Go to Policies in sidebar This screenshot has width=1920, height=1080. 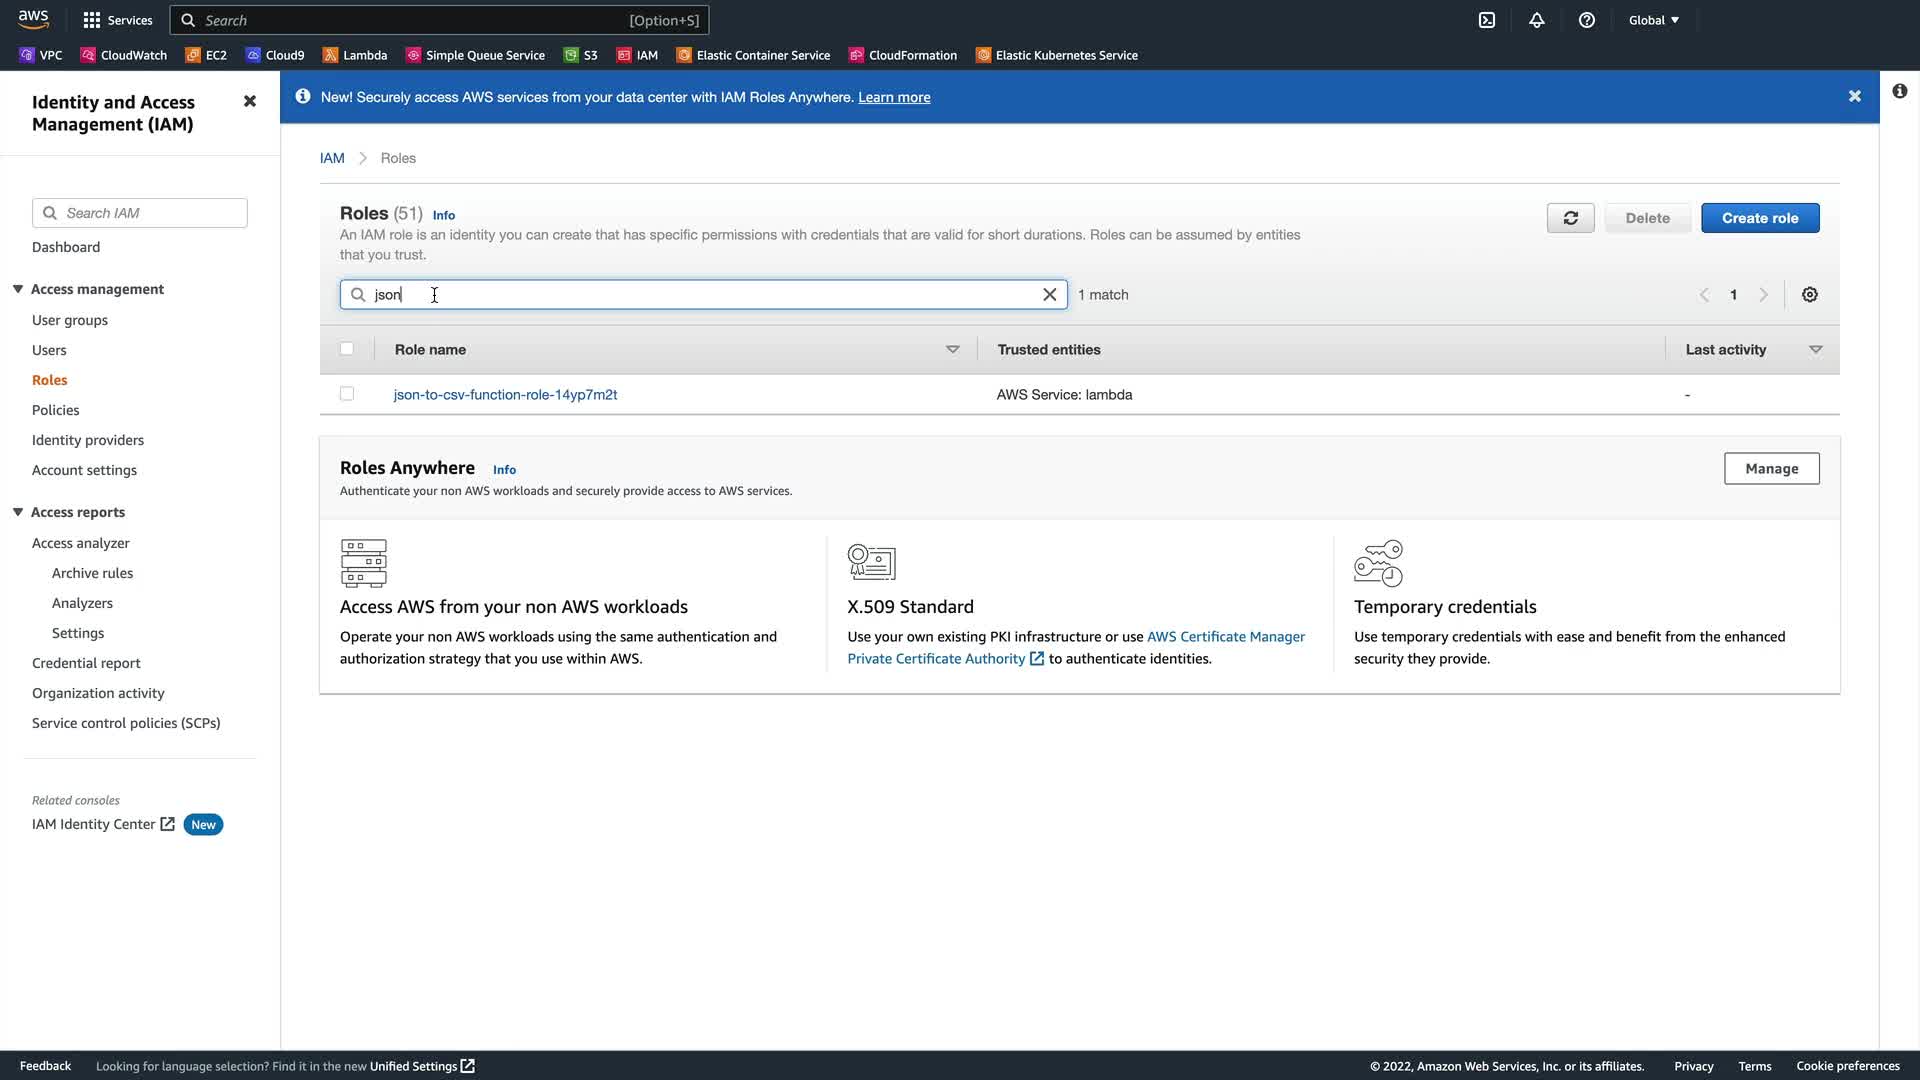tap(55, 410)
